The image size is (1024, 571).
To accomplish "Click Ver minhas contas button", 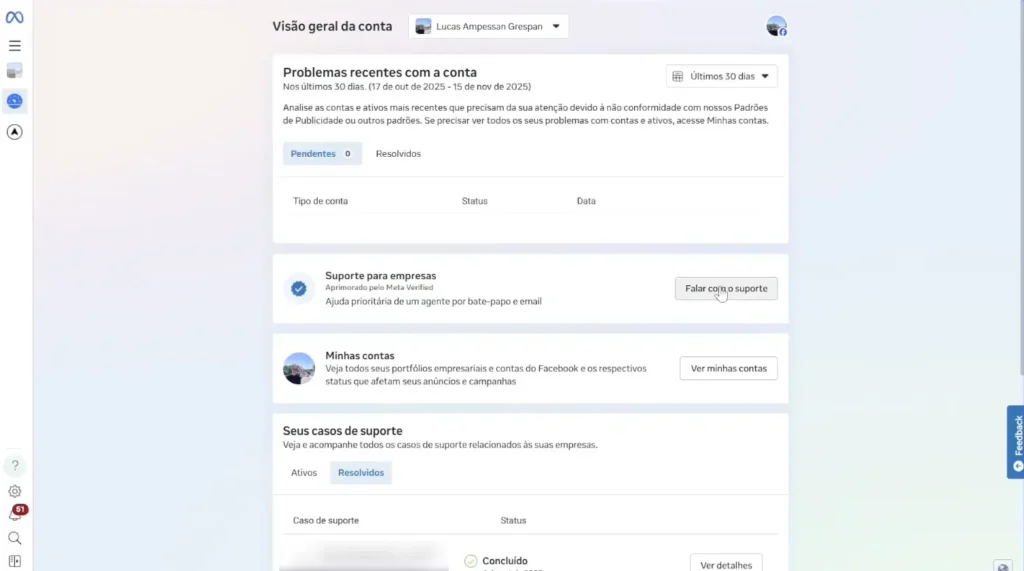I will point(728,368).
